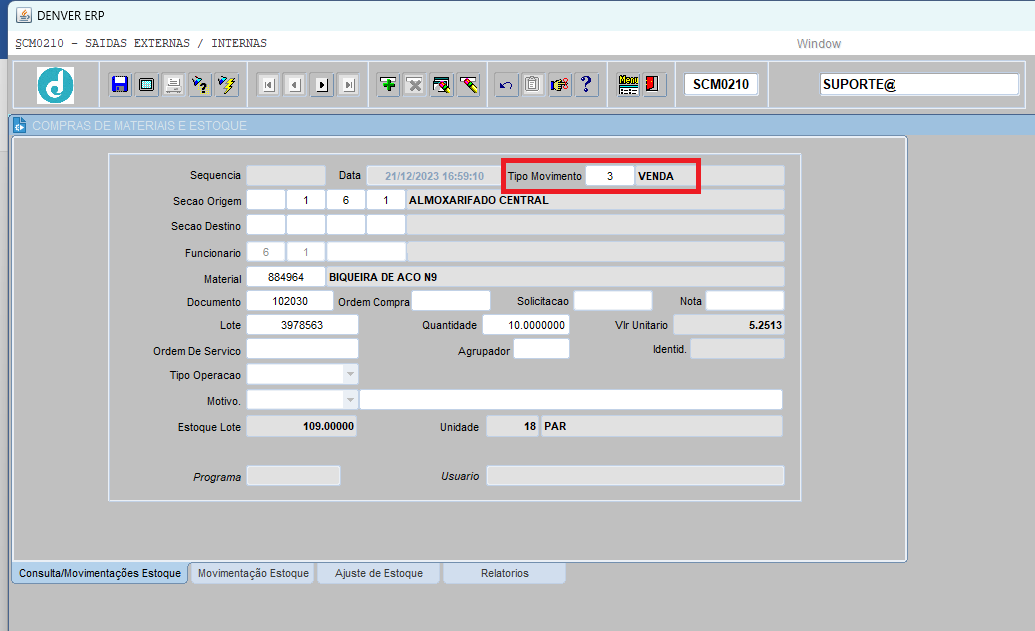This screenshot has width=1035, height=631.
Task: Open SCM0210 Saidas Externas menu
Action: click(141, 44)
